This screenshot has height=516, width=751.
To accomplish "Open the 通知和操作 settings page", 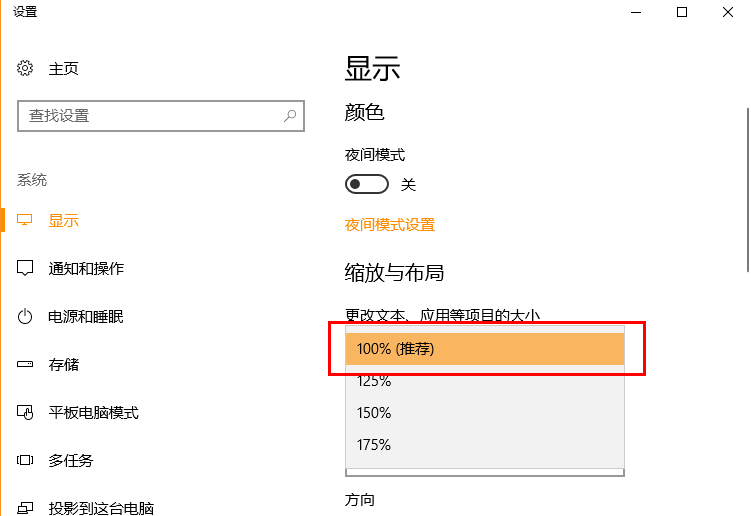I will 86,269.
